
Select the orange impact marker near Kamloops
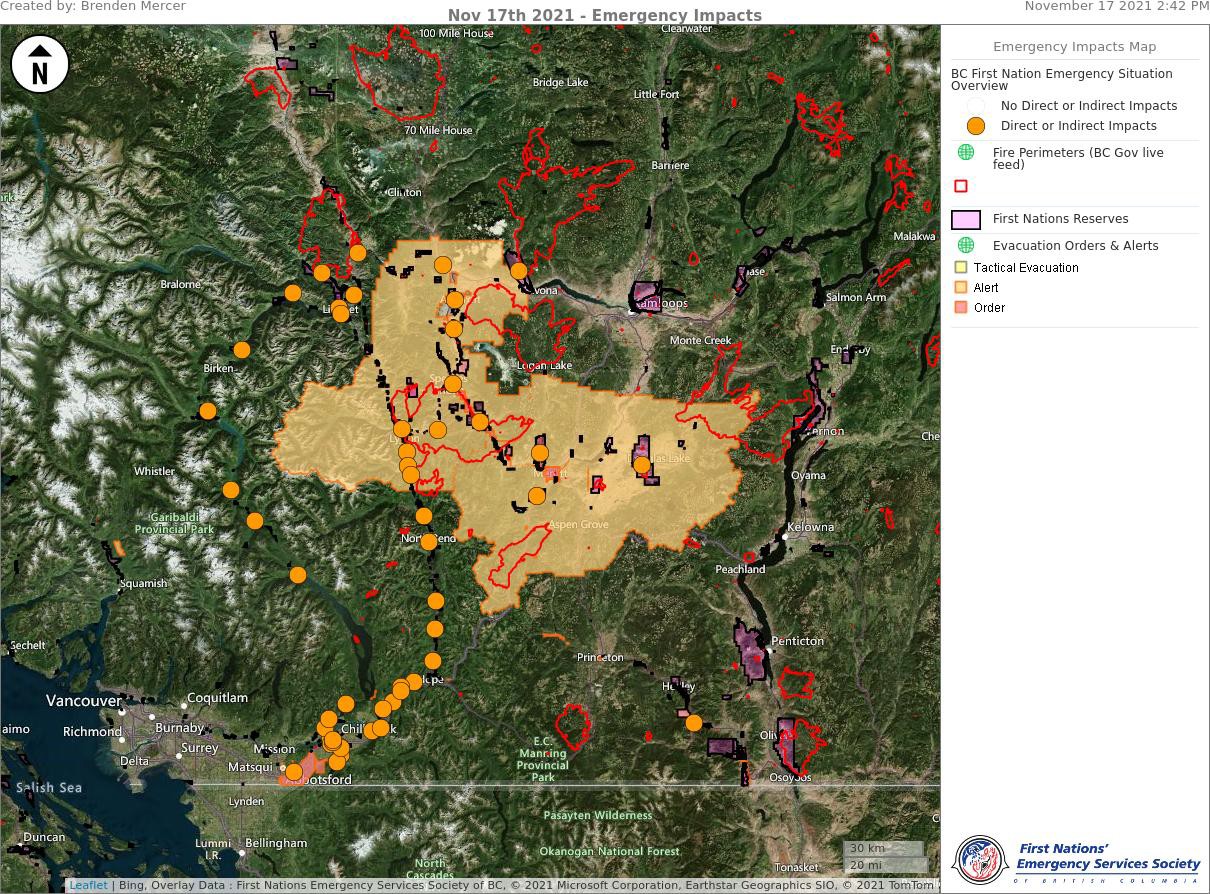(519, 270)
